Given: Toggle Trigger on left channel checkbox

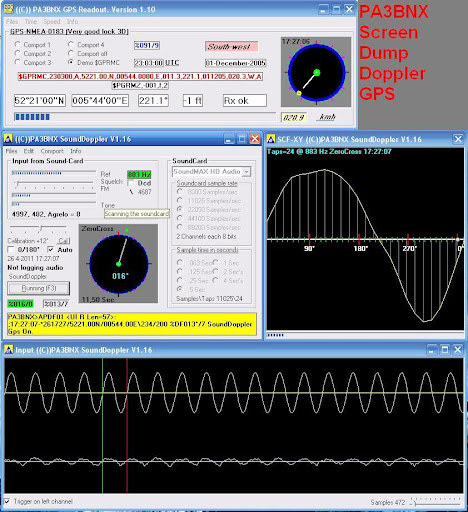Looking at the screenshot, I should point(7,501).
